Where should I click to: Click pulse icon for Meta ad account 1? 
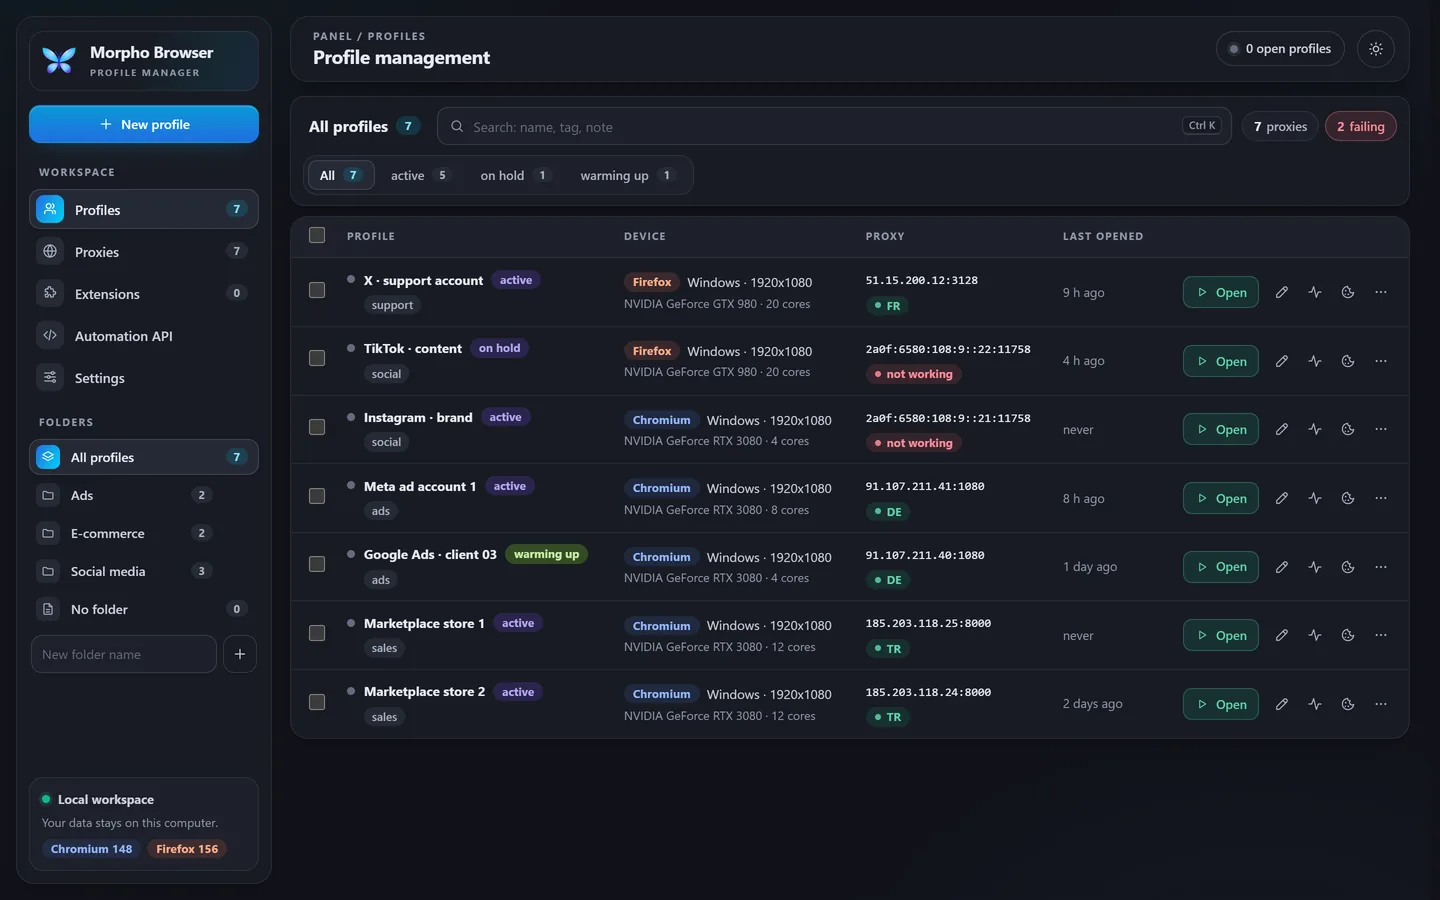click(1315, 498)
